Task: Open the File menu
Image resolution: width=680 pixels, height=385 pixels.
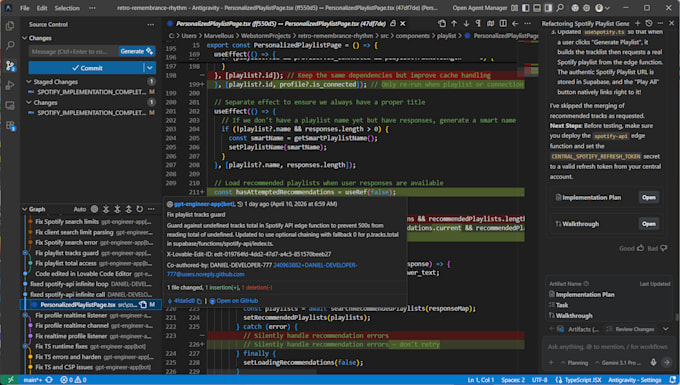Action: pyautogui.click(x=25, y=8)
